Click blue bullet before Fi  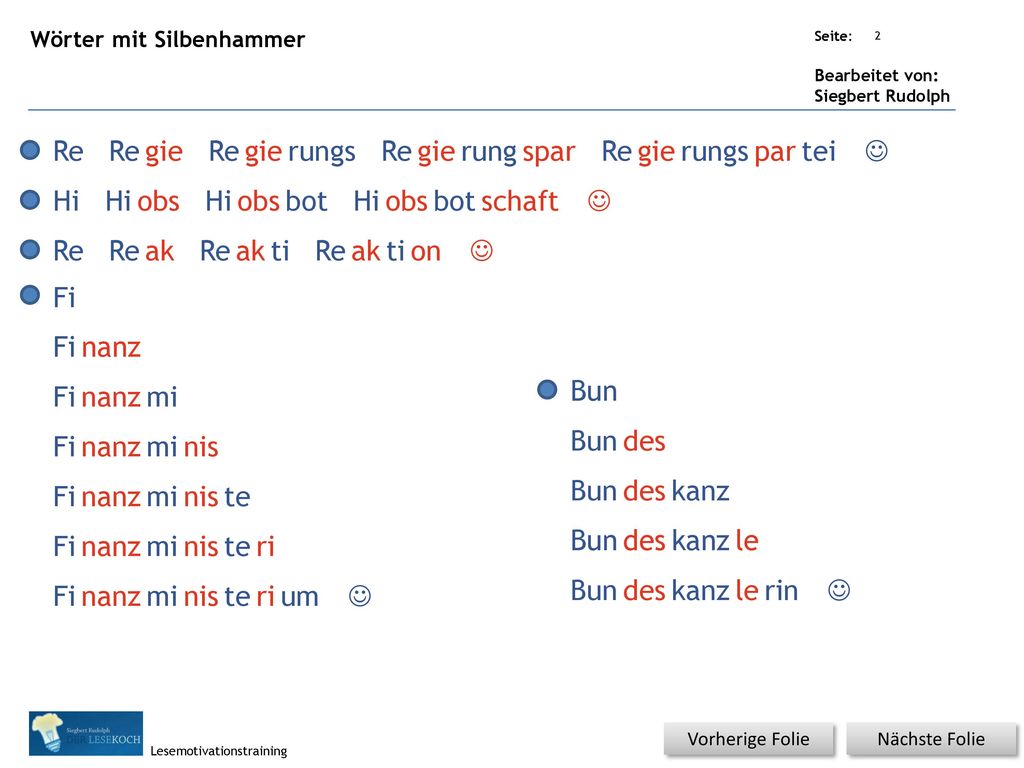tap(30, 295)
